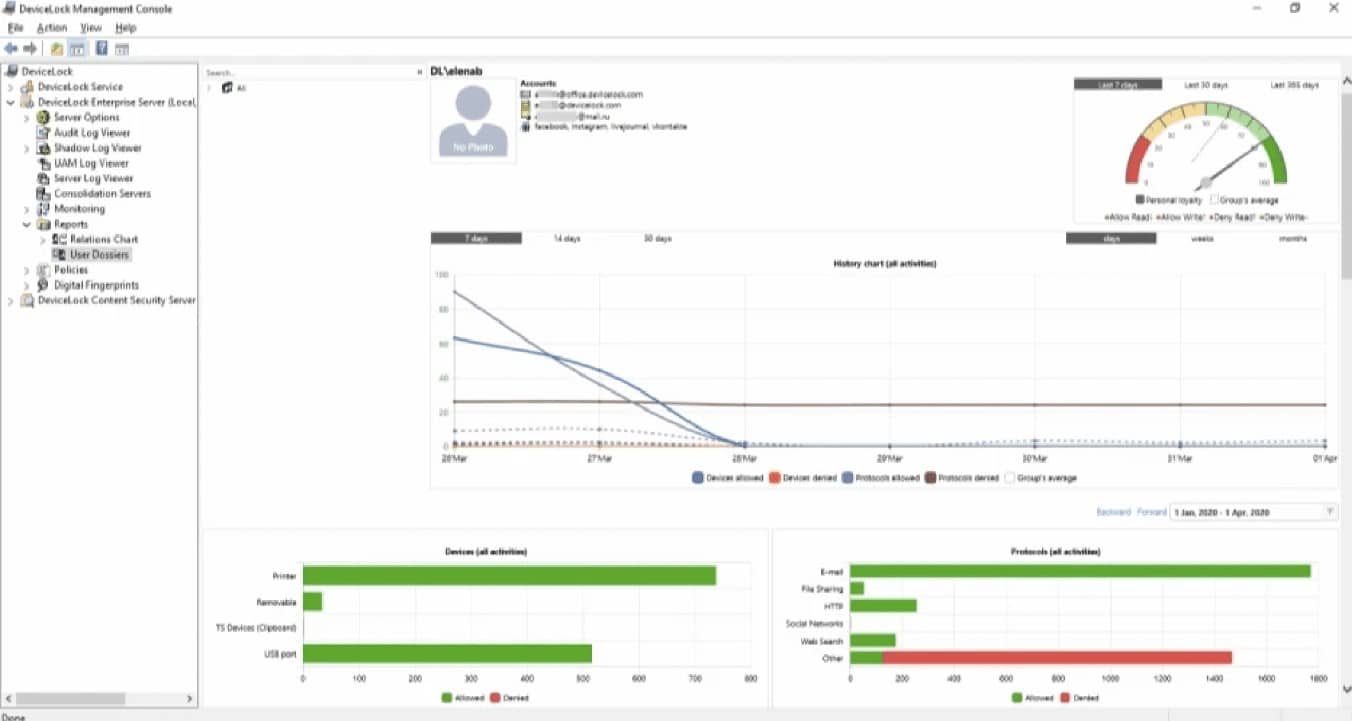Expand the Relations Chart node

point(43,240)
